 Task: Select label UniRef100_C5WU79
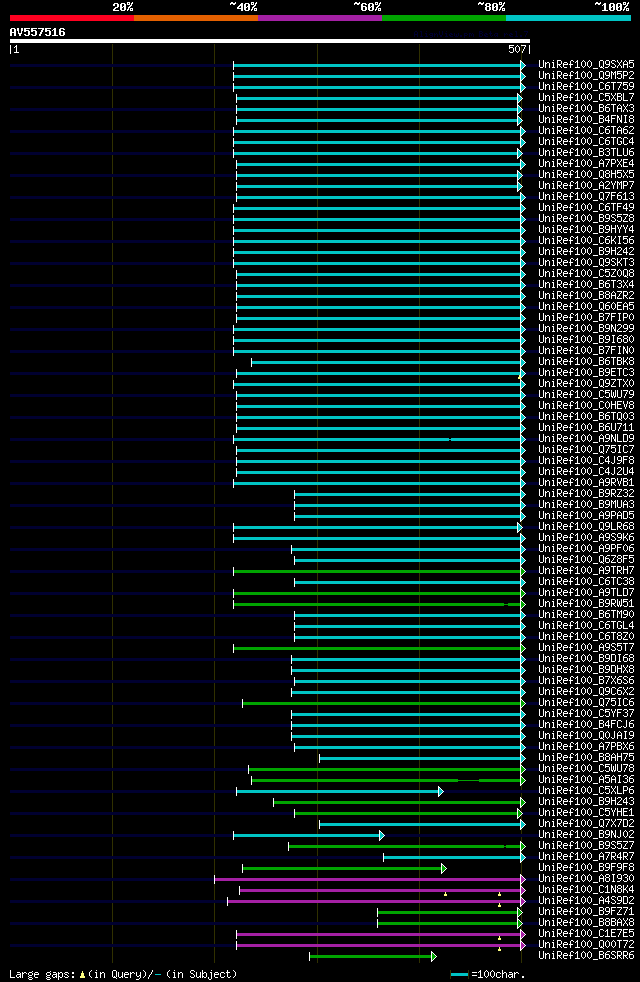586,395
